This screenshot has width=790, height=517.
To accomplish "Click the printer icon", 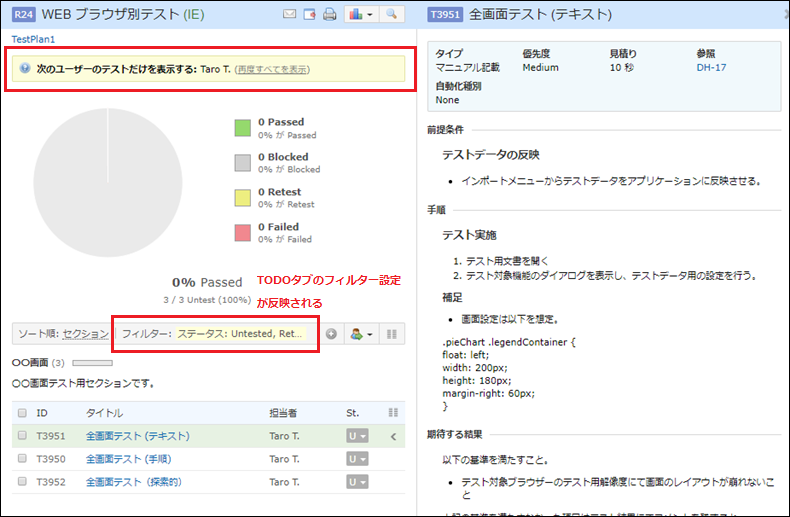I will coord(329,15).
